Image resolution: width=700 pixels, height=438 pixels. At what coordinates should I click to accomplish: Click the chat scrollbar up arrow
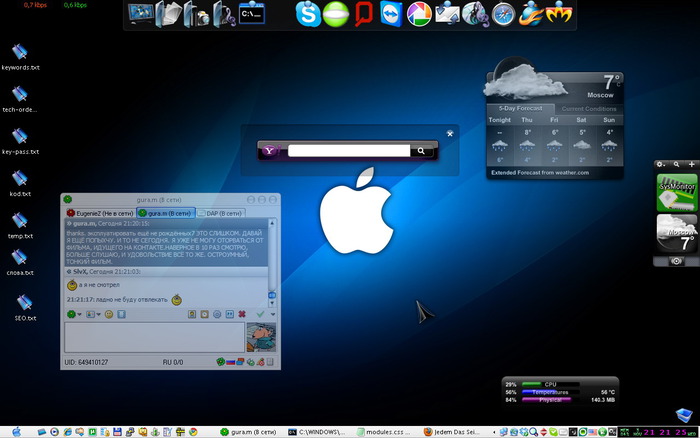pos(272,222)
